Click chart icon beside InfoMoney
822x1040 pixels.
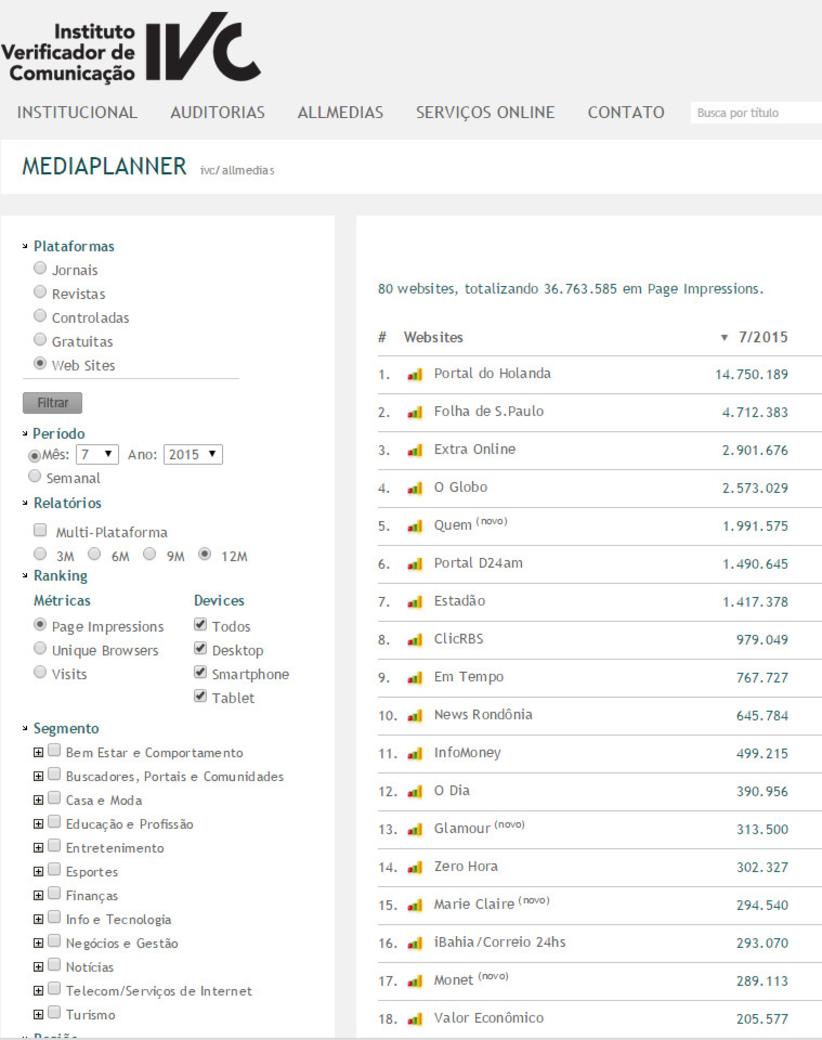click(415, 753)
